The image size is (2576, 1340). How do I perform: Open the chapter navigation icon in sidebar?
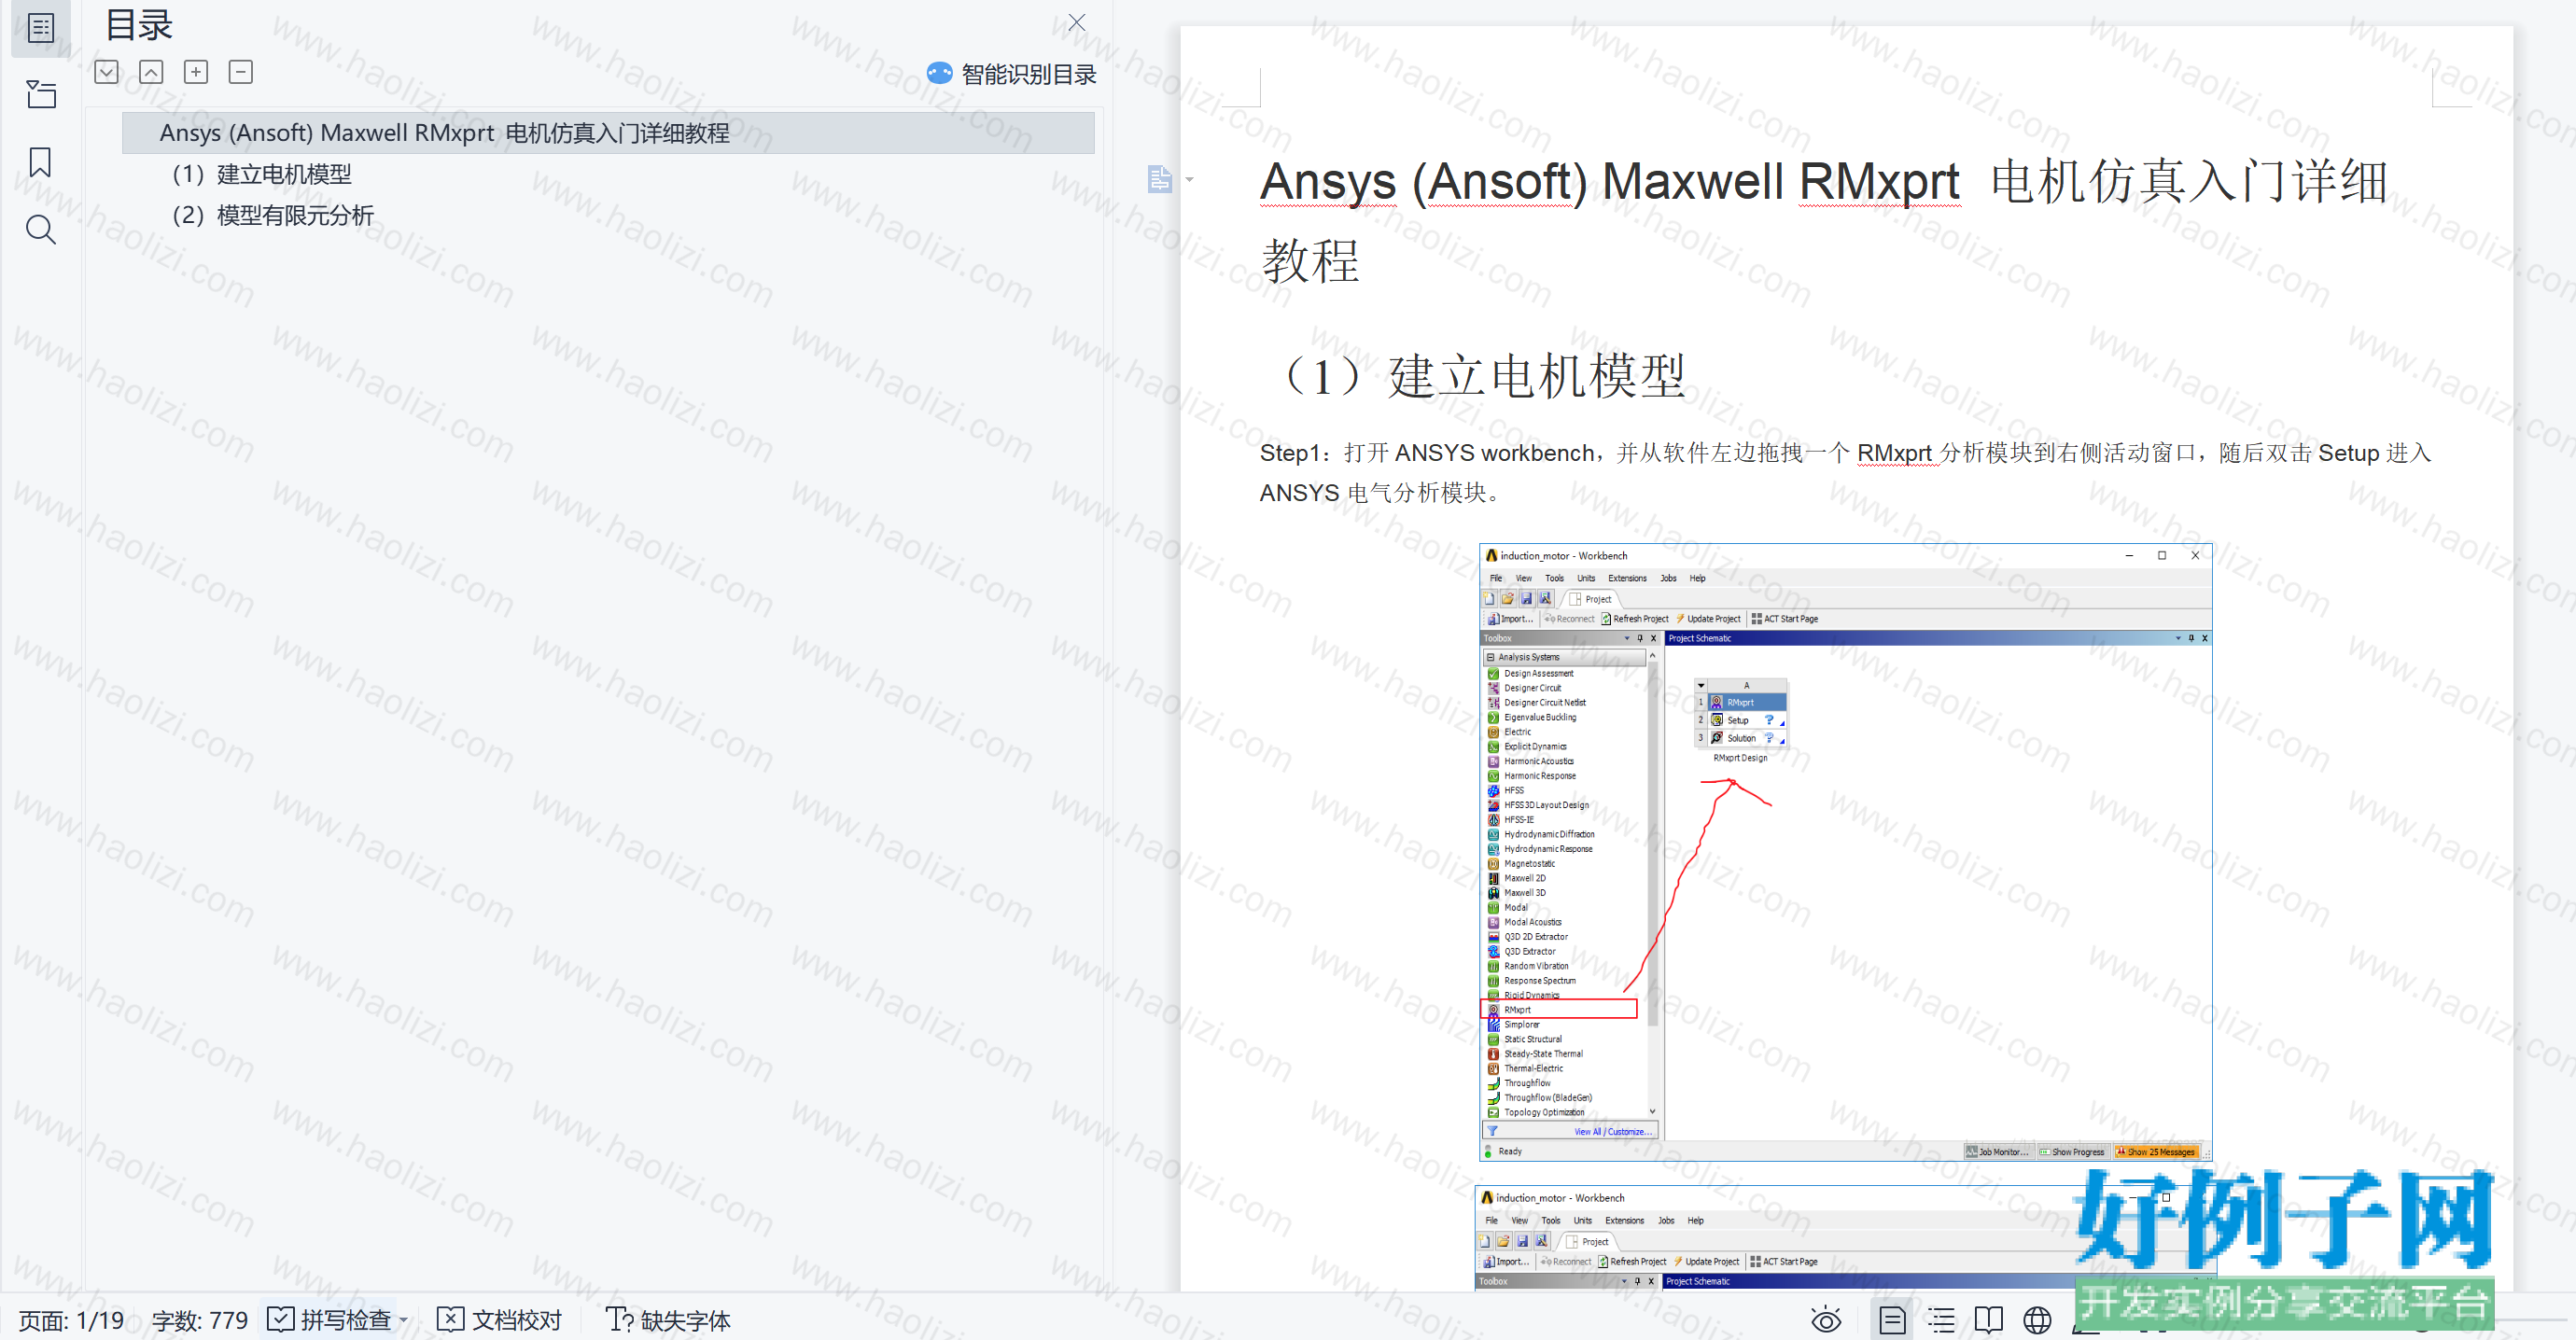click(x=40, y=95)
